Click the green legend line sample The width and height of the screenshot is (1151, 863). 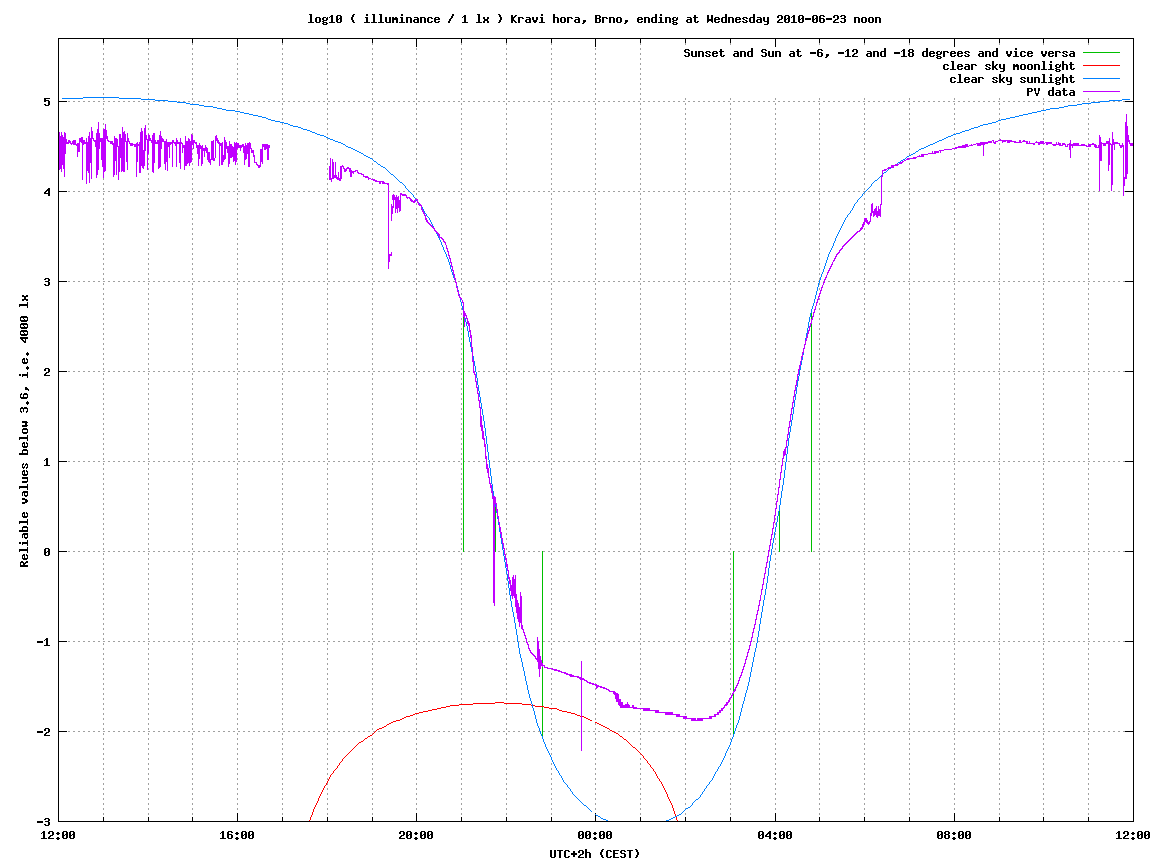click(x=1101, y=53)
